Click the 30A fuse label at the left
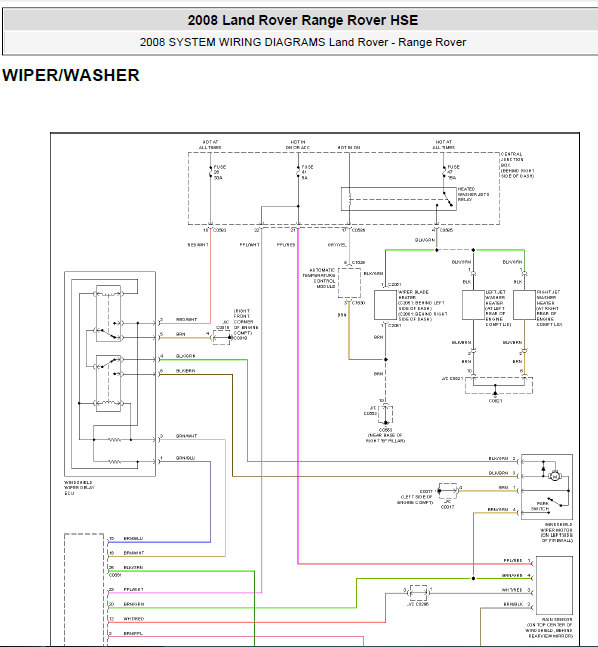The image size is (598, 647). pyautogui.click(x=219, y=172)
